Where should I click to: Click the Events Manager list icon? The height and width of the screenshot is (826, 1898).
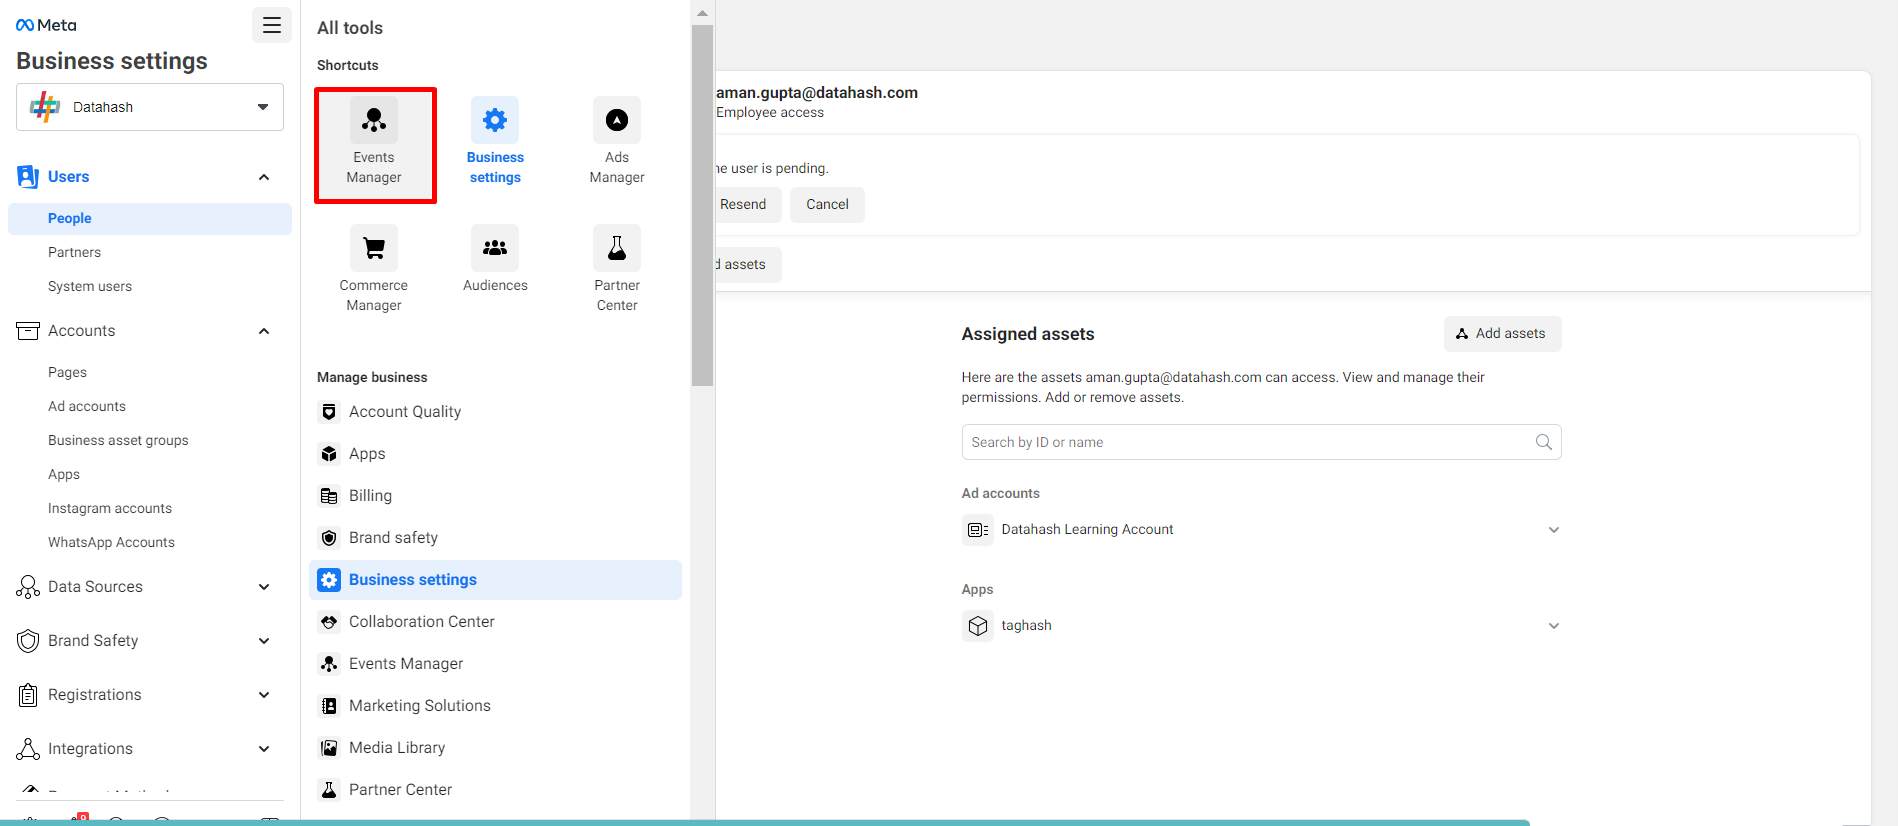329,664
